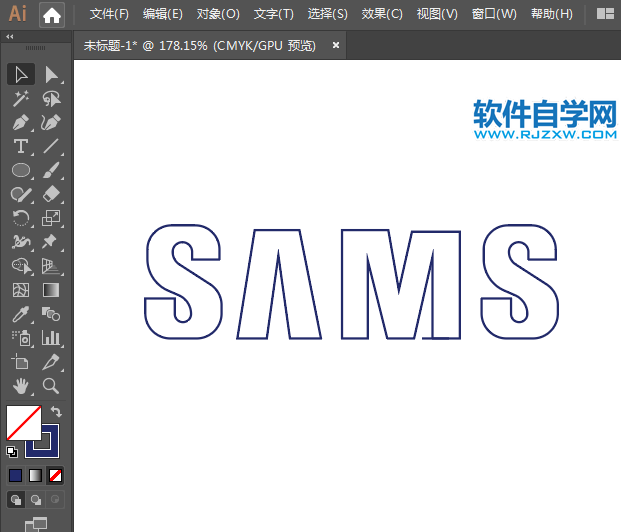Viewport: 621px width, 532px height.
Task: Pick the Shape Builder tool
Action: 21,266
